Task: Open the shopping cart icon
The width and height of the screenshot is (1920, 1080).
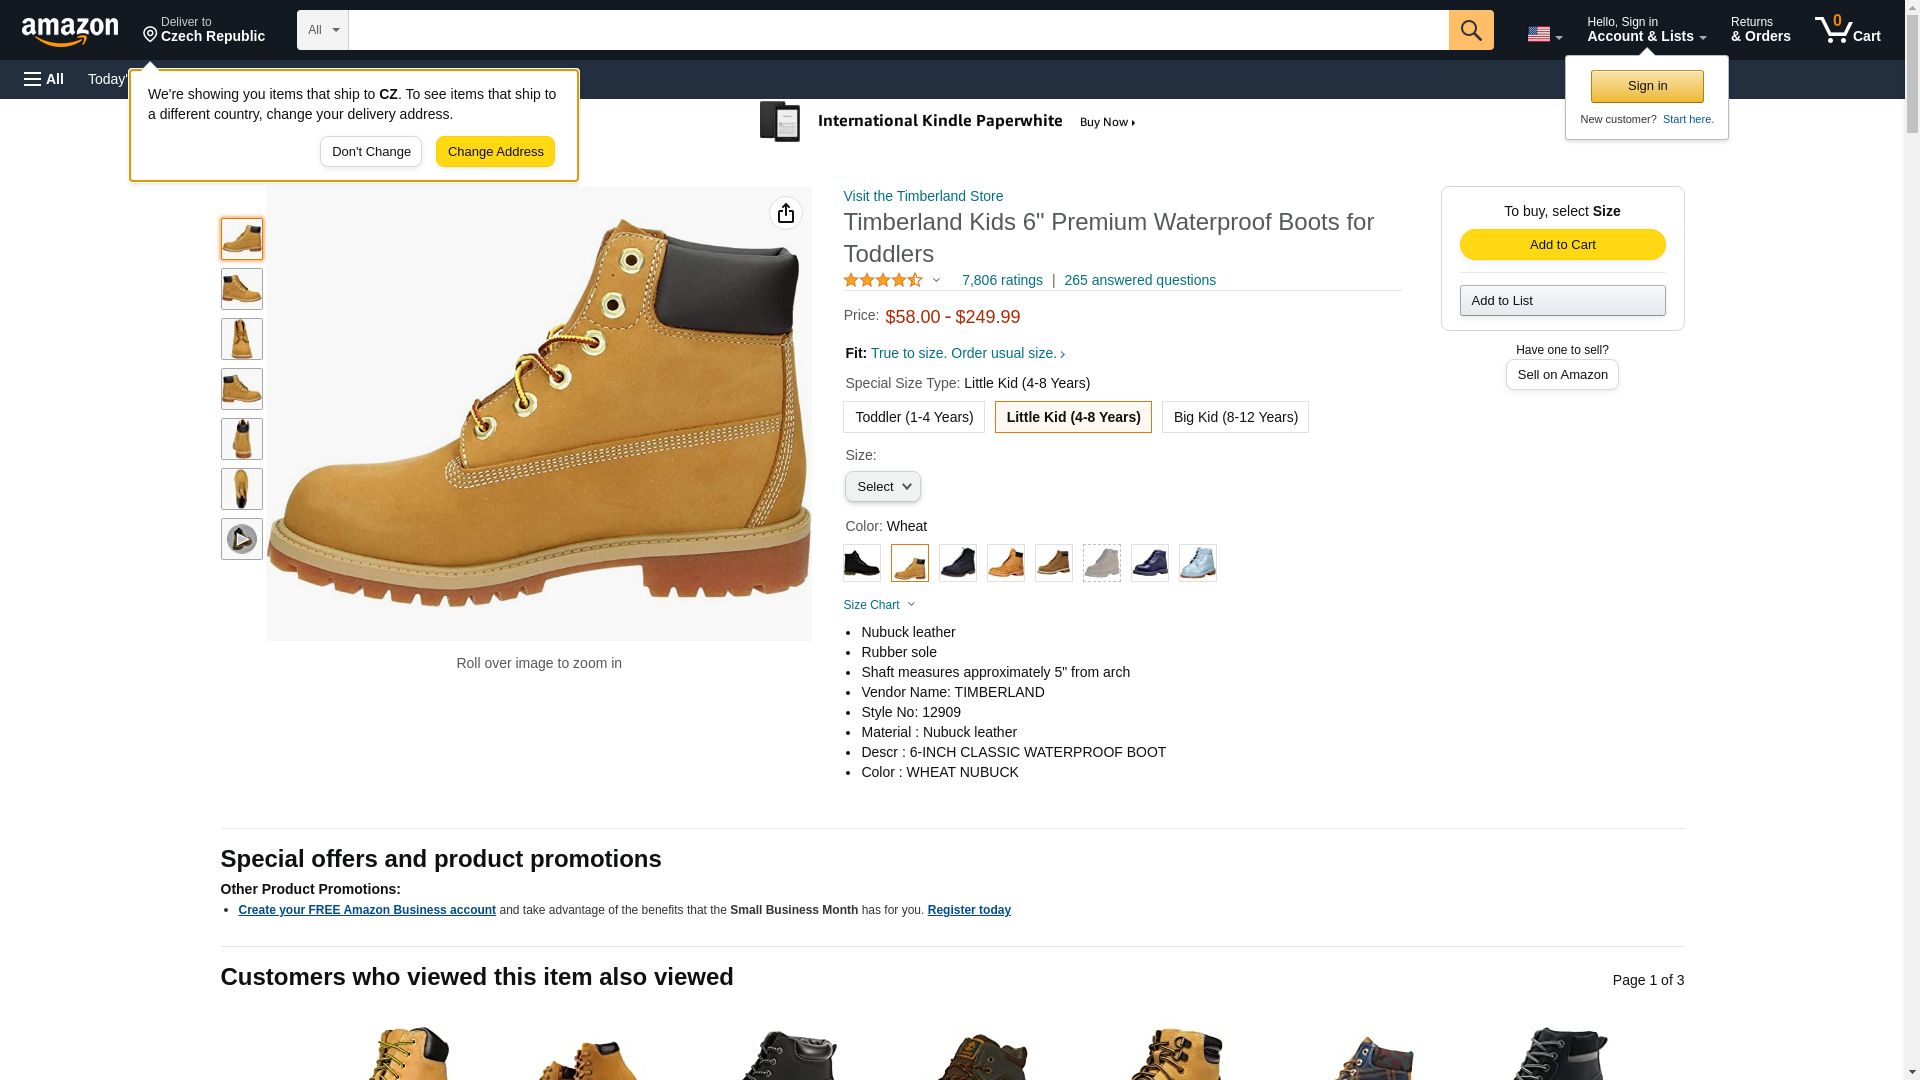Action: [x=1848, y=30]
